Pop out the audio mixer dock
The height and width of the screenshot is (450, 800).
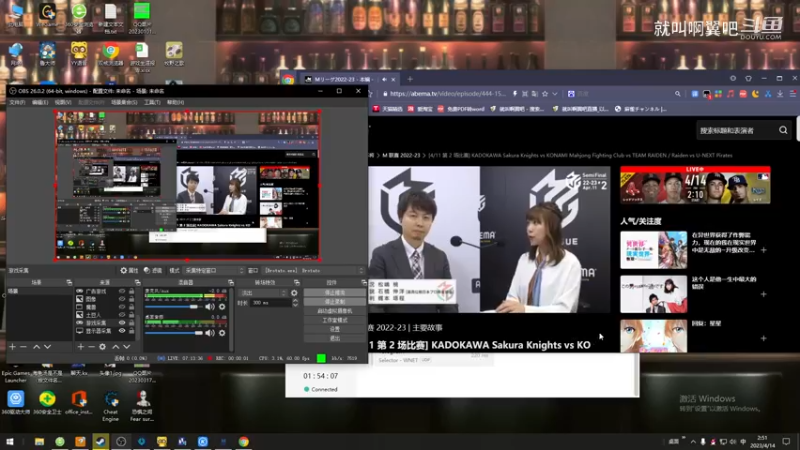[x=231, y=282]
